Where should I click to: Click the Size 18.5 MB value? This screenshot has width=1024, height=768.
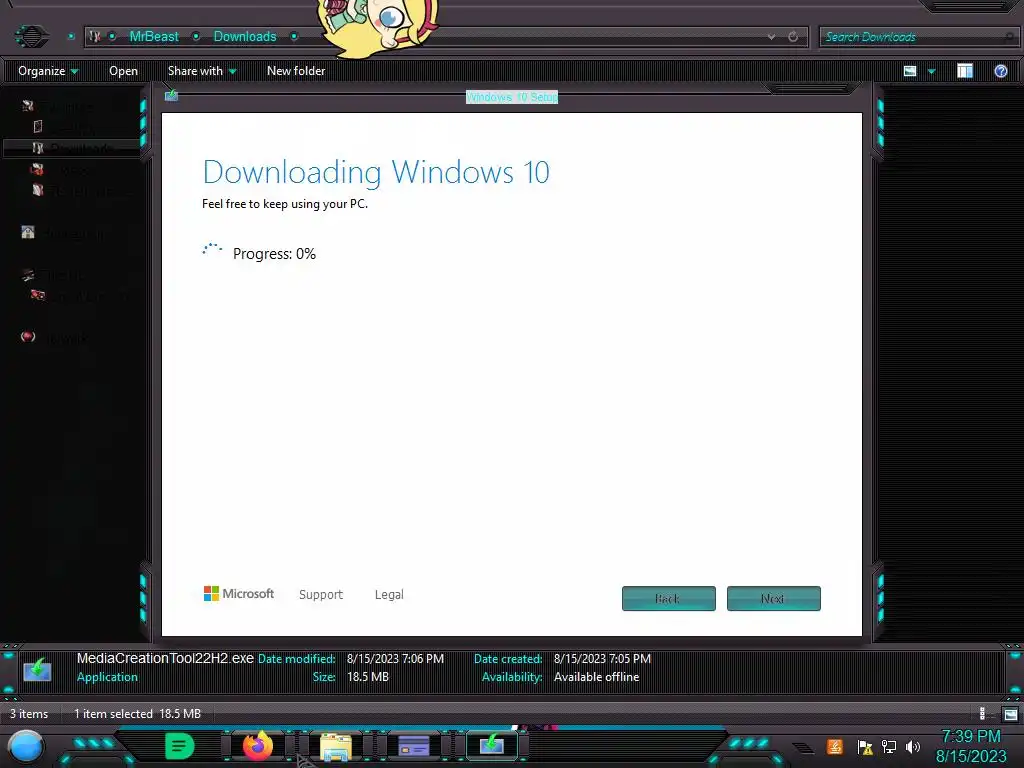[368, 677]
